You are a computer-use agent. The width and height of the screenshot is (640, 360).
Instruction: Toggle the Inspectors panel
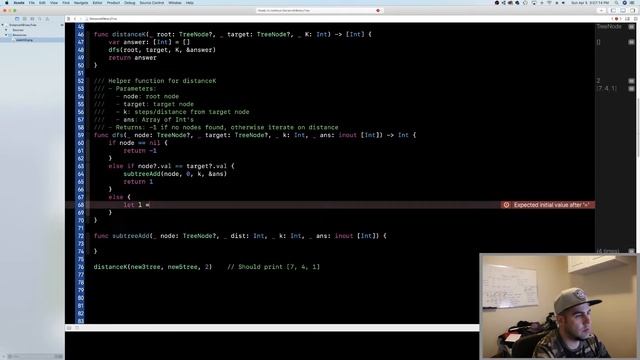(x=633, y=11)
